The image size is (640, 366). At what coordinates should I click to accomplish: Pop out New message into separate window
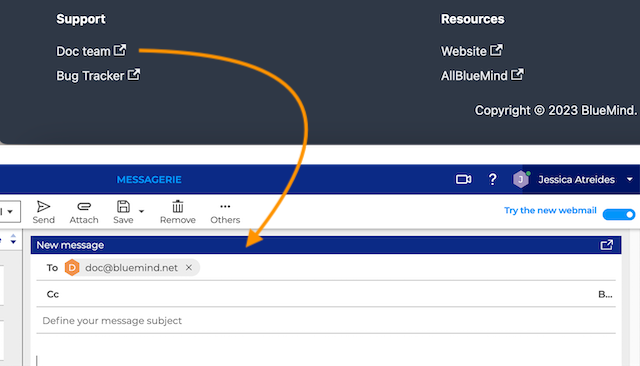[x=607, y=245]
